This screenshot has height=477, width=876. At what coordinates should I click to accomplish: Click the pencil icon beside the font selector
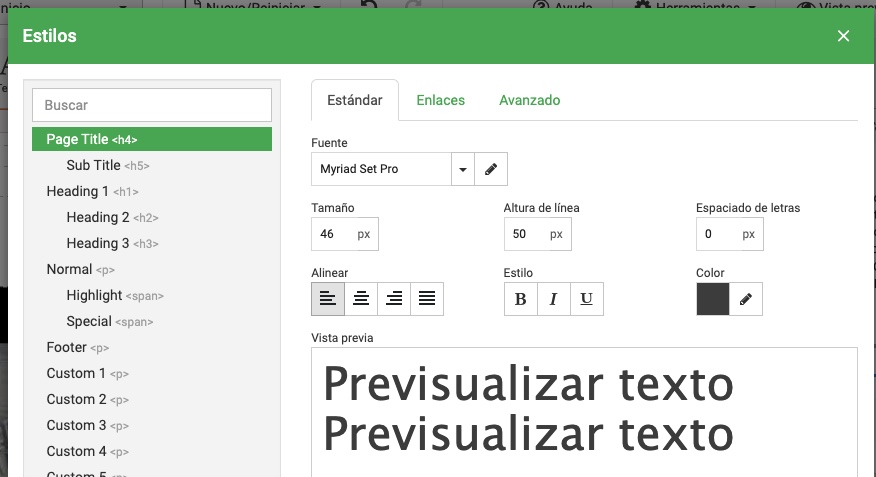490,170
